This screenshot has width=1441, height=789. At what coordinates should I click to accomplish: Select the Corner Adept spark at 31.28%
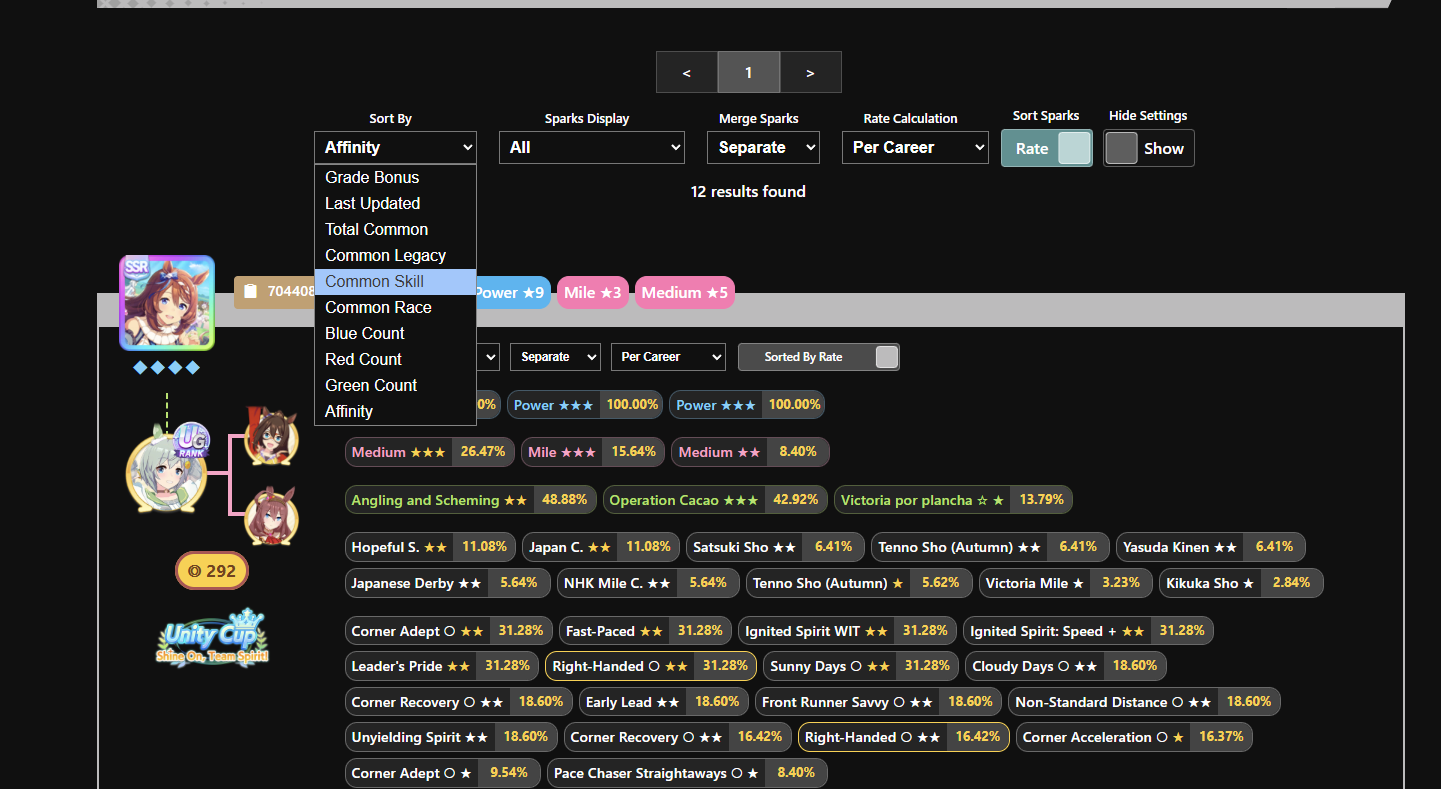[449, 631]
